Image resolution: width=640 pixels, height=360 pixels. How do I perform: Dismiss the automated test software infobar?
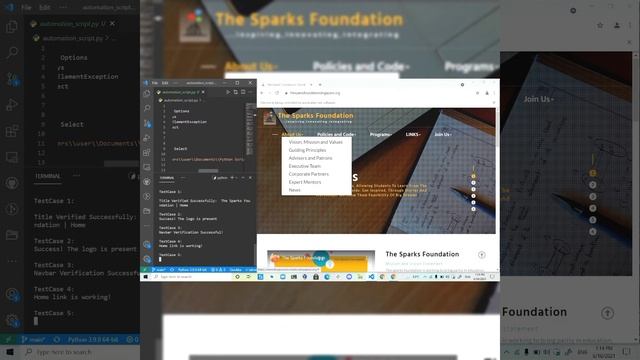coord(493,102)
